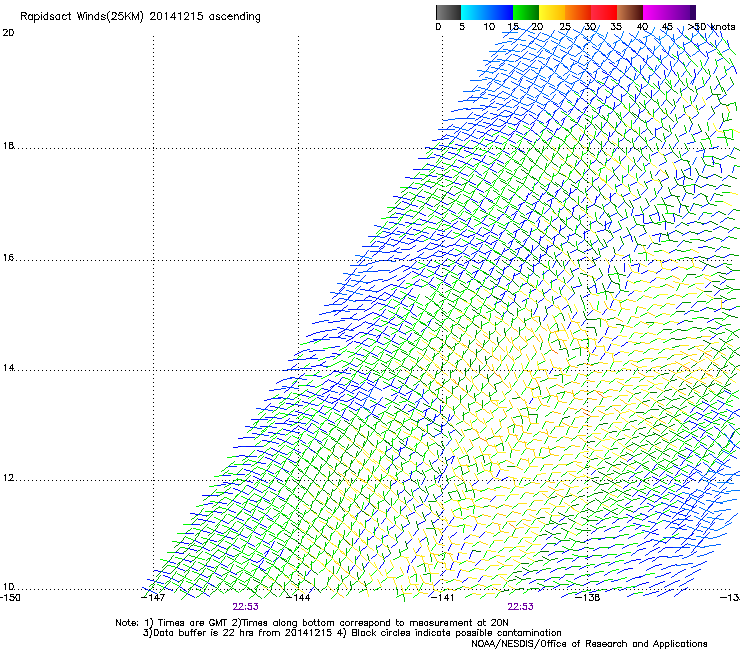
Task: Click the cyan-blue 5-15 knots color bar segment
Action: tap(487, 12)
